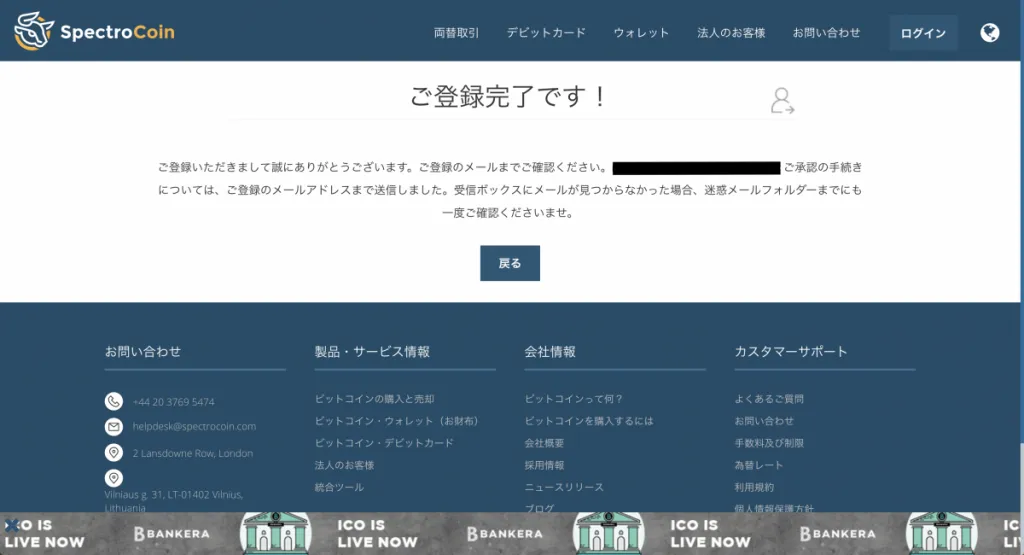Open the 手数料及び制限 link
Screen dimensions: 1024x555
769,443
